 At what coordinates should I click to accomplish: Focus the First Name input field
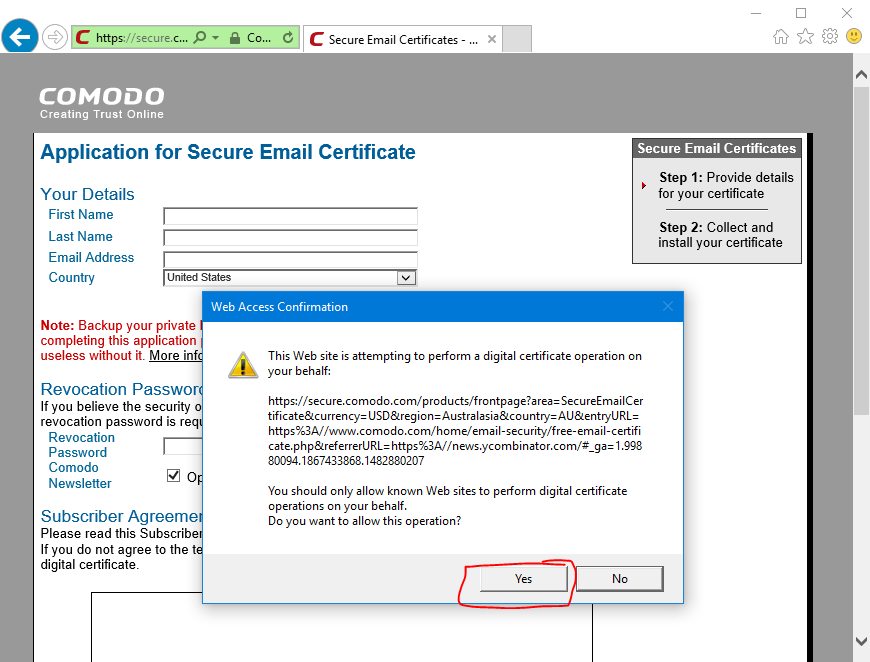coord(290,216)
